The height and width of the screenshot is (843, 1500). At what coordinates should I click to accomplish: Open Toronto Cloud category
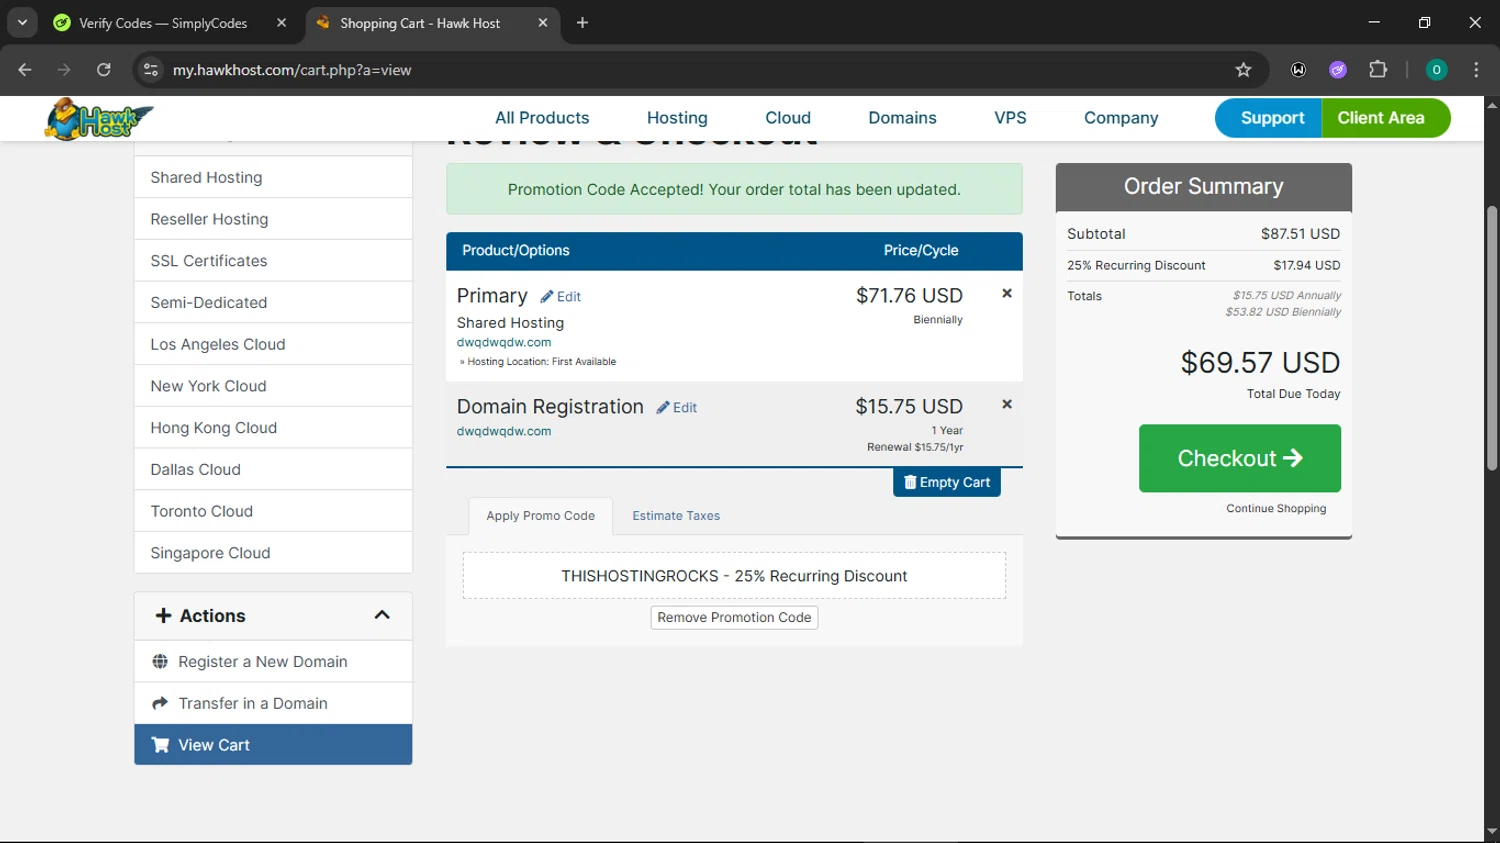(273, 511)
